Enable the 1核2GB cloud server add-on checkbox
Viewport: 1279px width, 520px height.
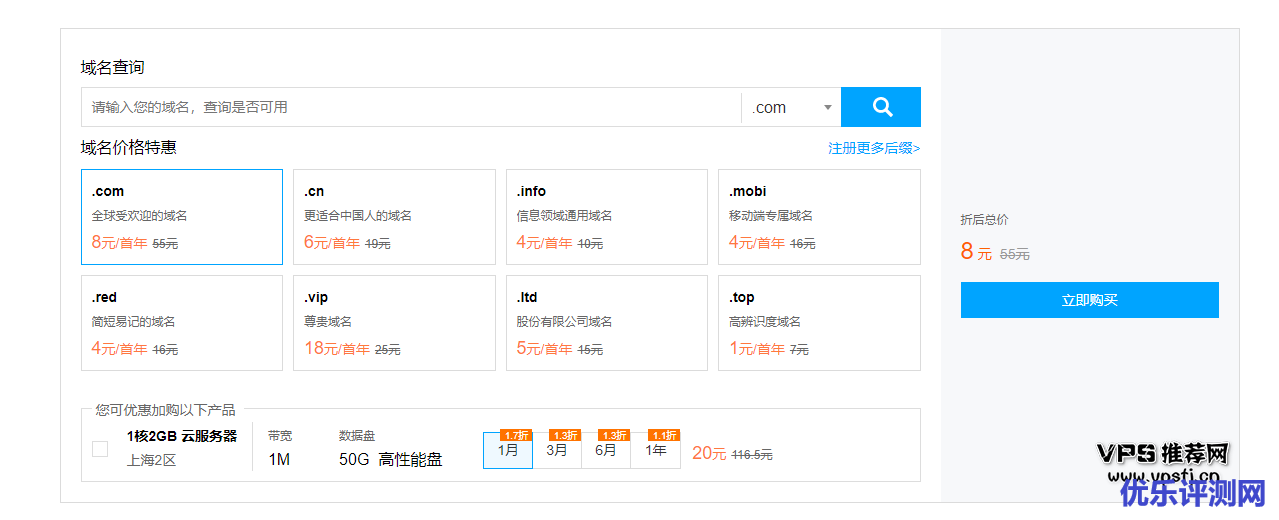(x=100, y=449)
